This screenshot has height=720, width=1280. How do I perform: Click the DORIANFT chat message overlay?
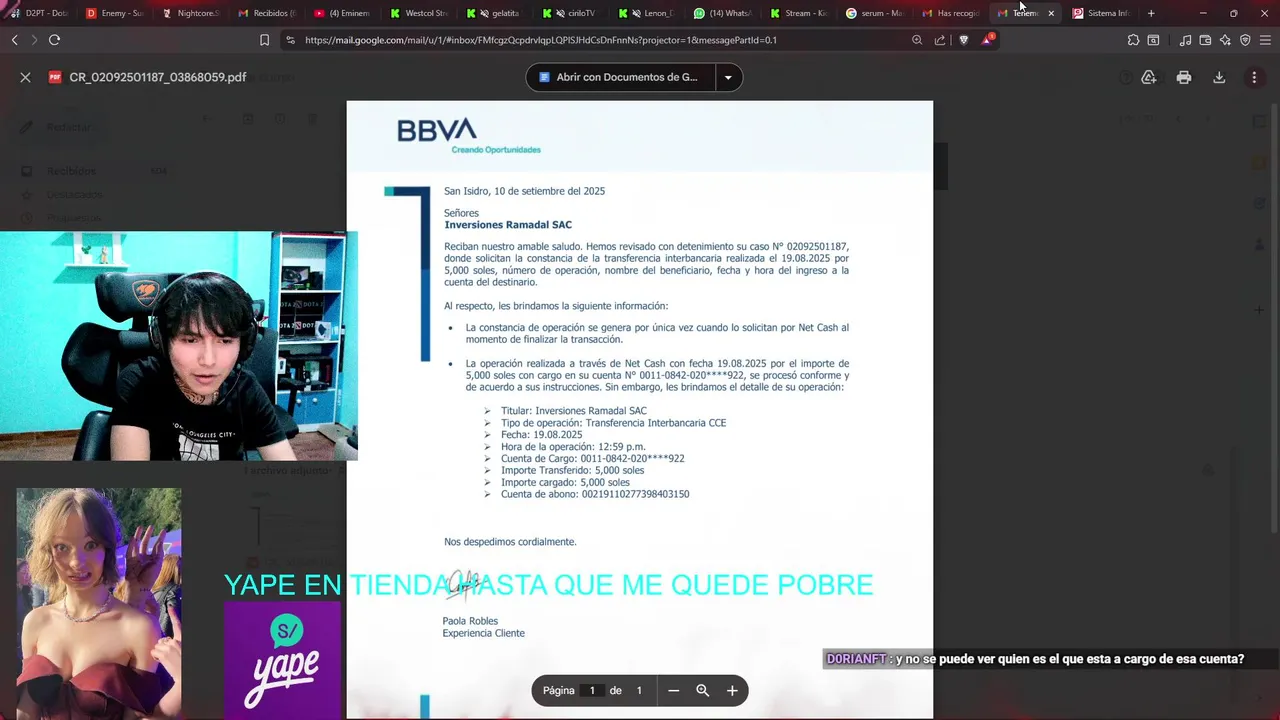pos(1035,659)
